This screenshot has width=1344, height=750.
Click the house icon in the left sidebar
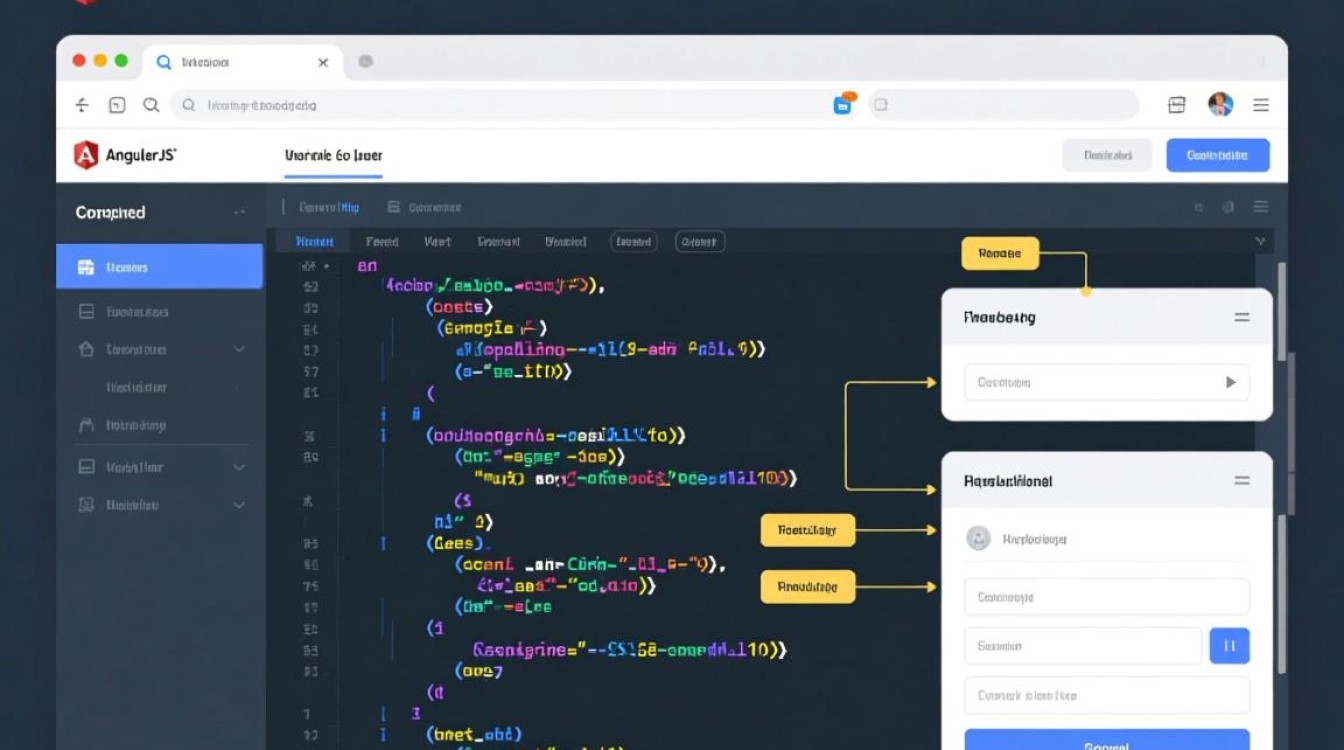86,350
